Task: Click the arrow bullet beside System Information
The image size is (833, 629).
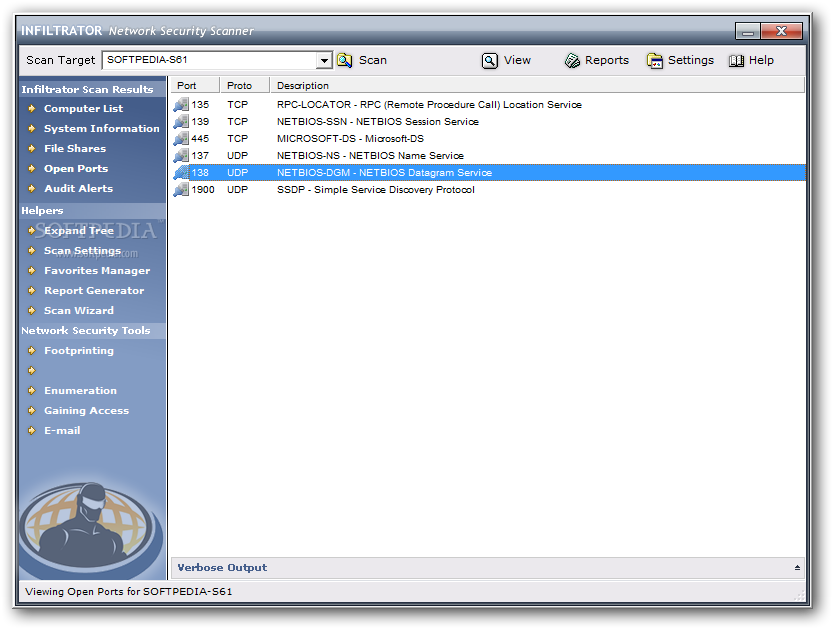Action: (32, 129)
